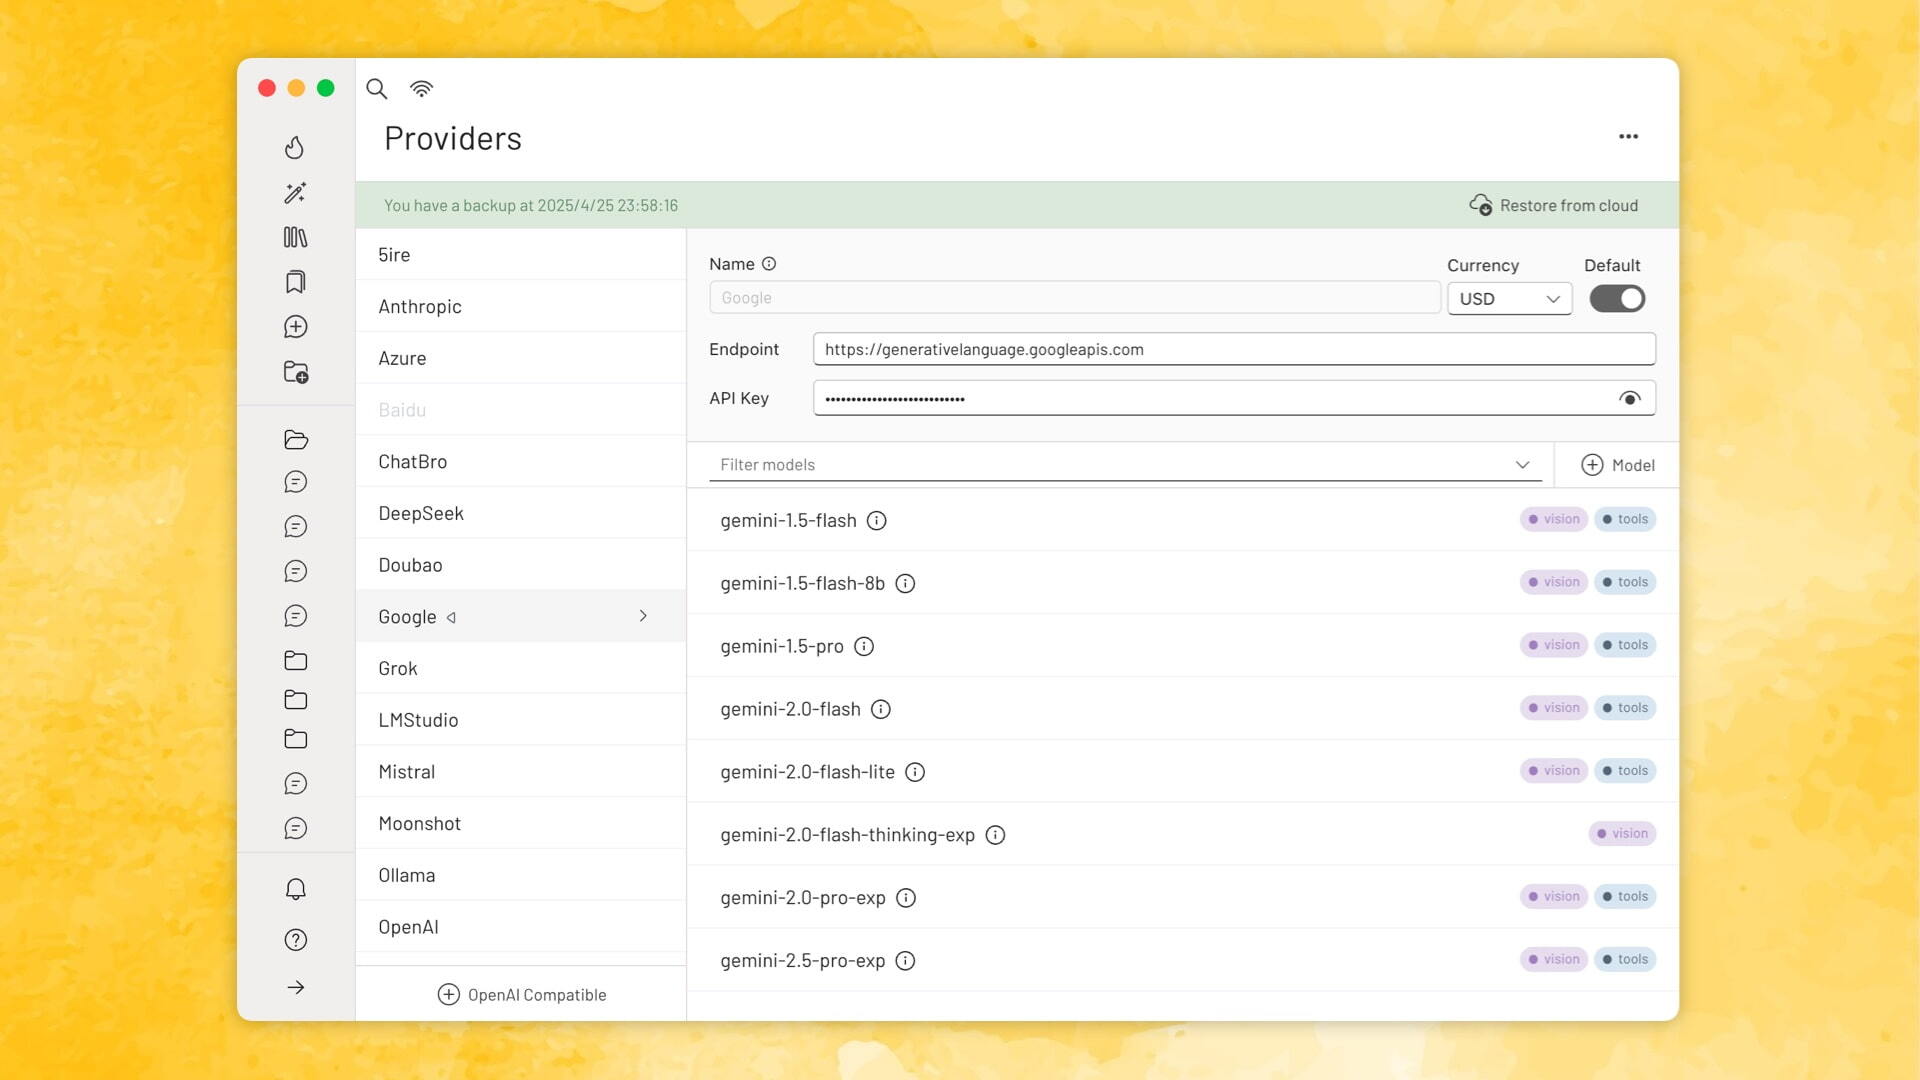This screenshot has height=1080, width=1920.
Task: Show info for gemini-2.0-flash-lite model
Action: 915,772
